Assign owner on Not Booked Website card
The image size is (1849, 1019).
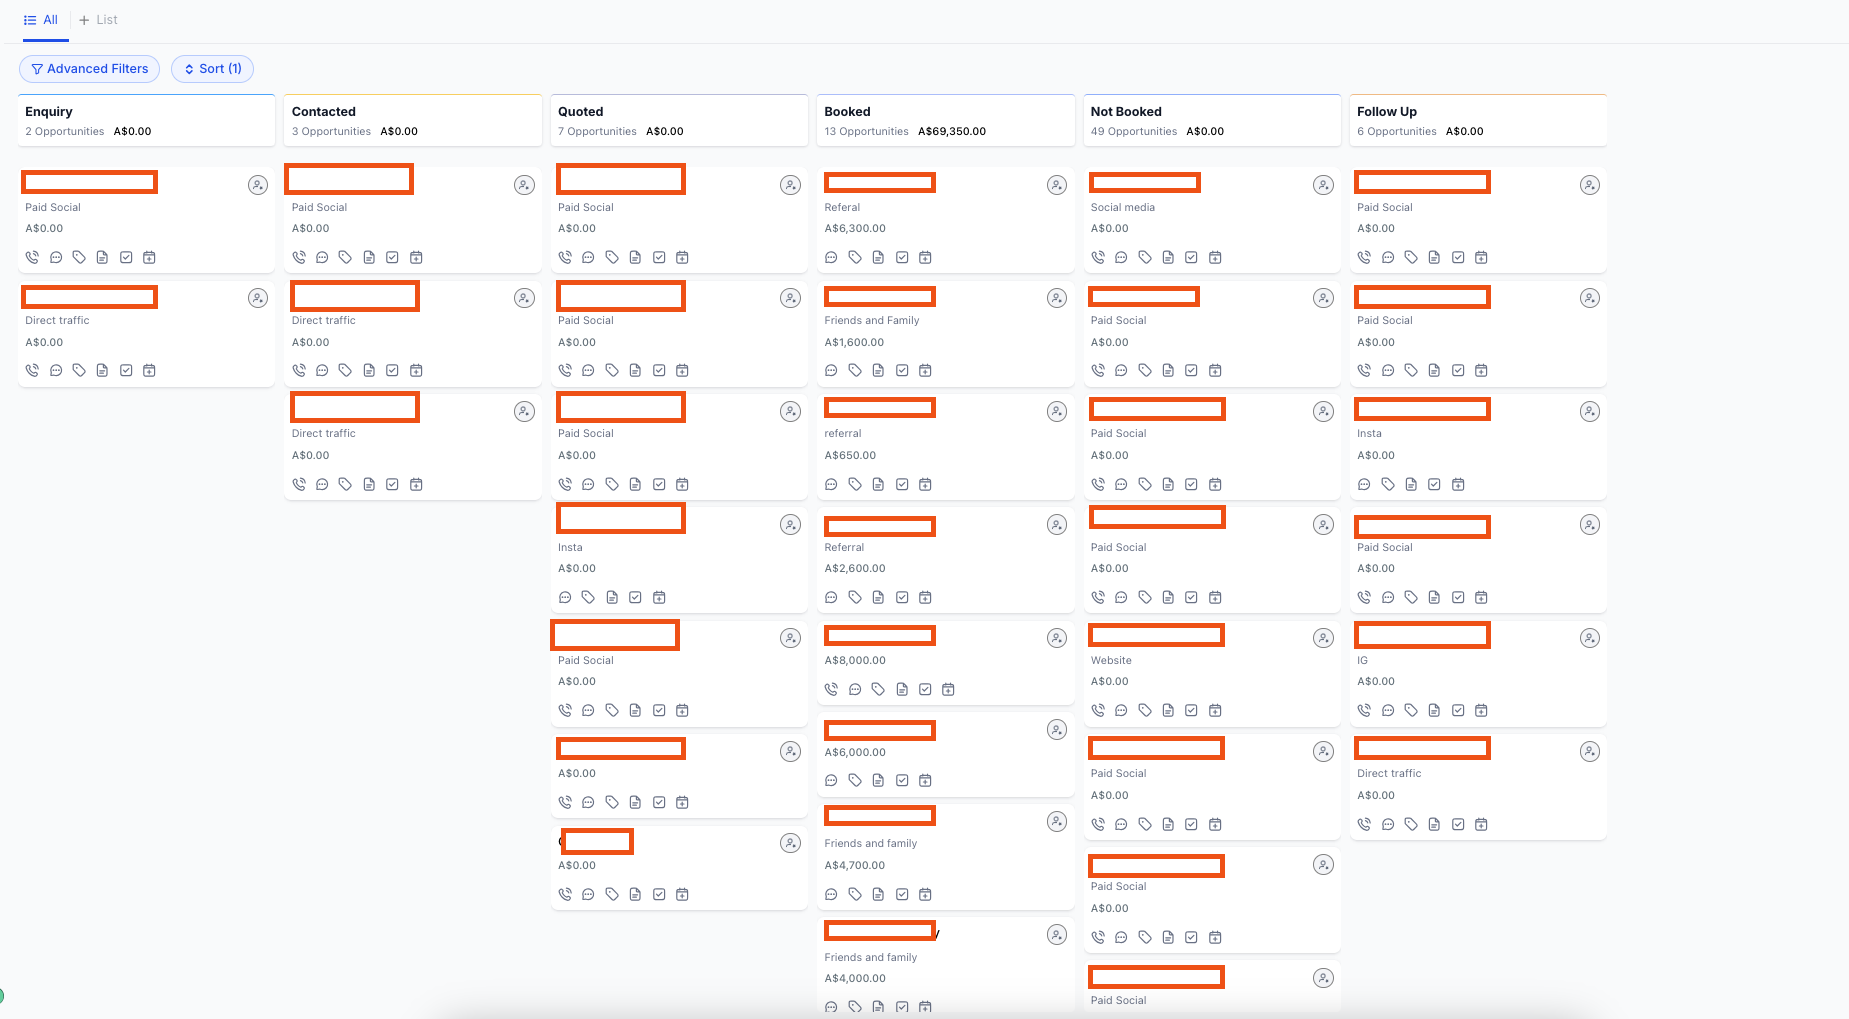coord(1323,638)
